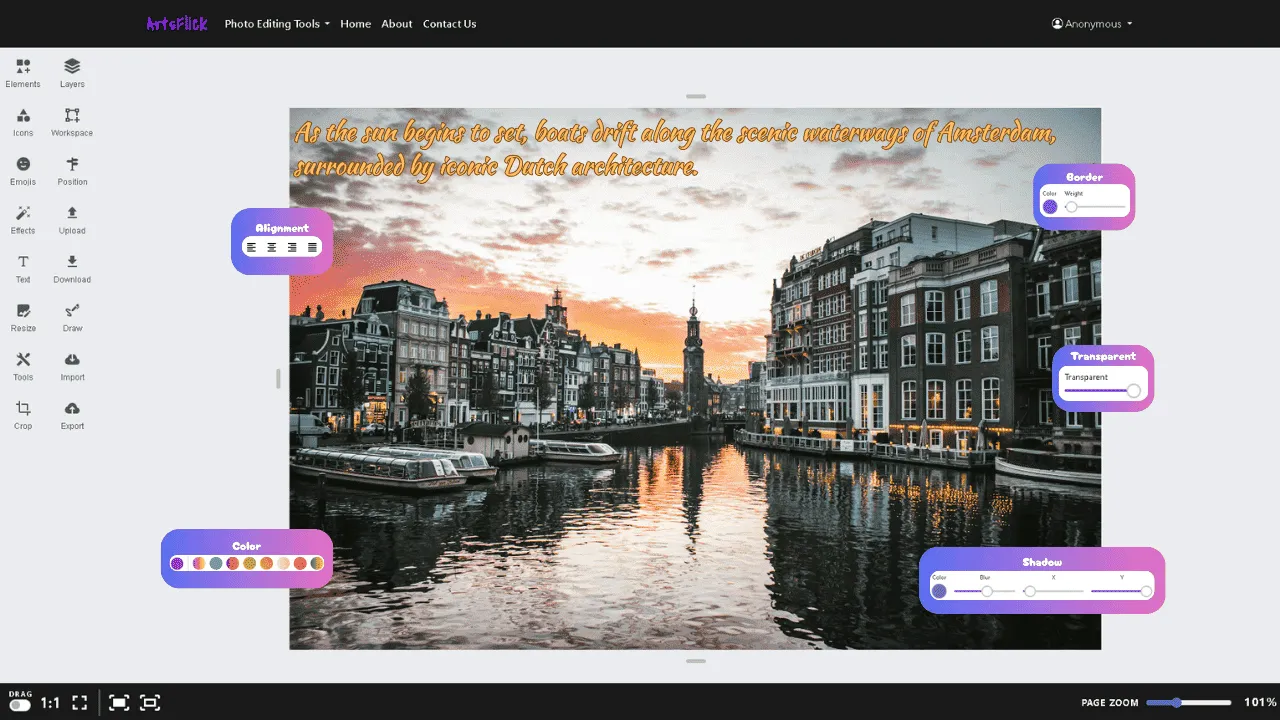
Task: Click the ArtsFlick logo
Action: click(x=177, y=24)
